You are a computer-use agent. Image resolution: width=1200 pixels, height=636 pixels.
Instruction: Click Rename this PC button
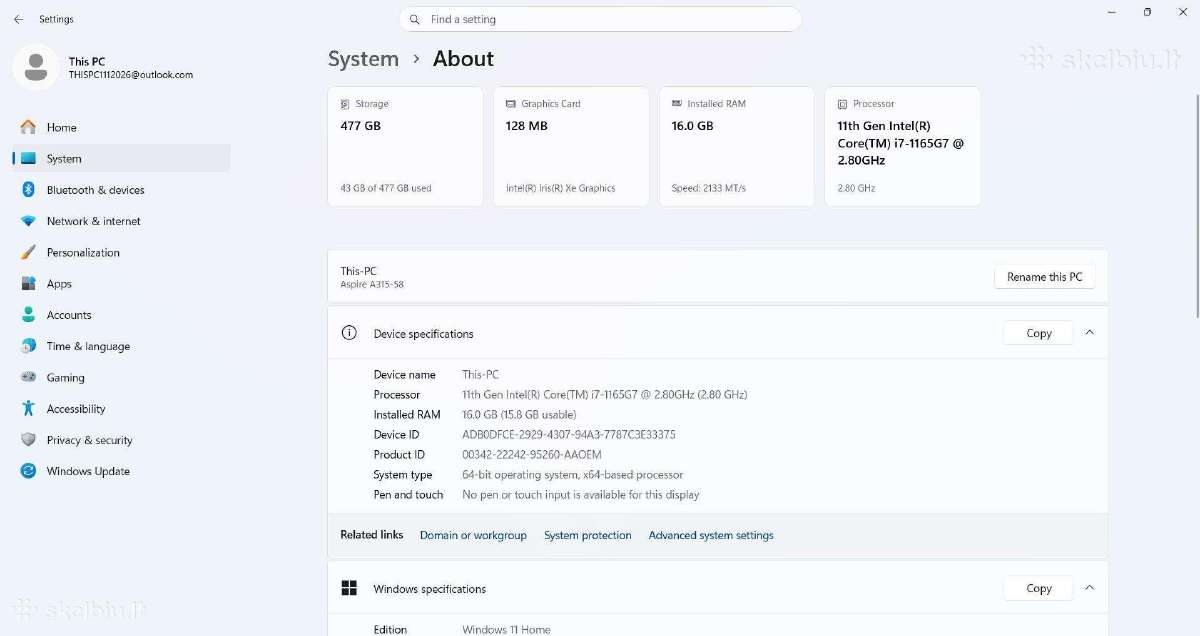point(1044,277)
